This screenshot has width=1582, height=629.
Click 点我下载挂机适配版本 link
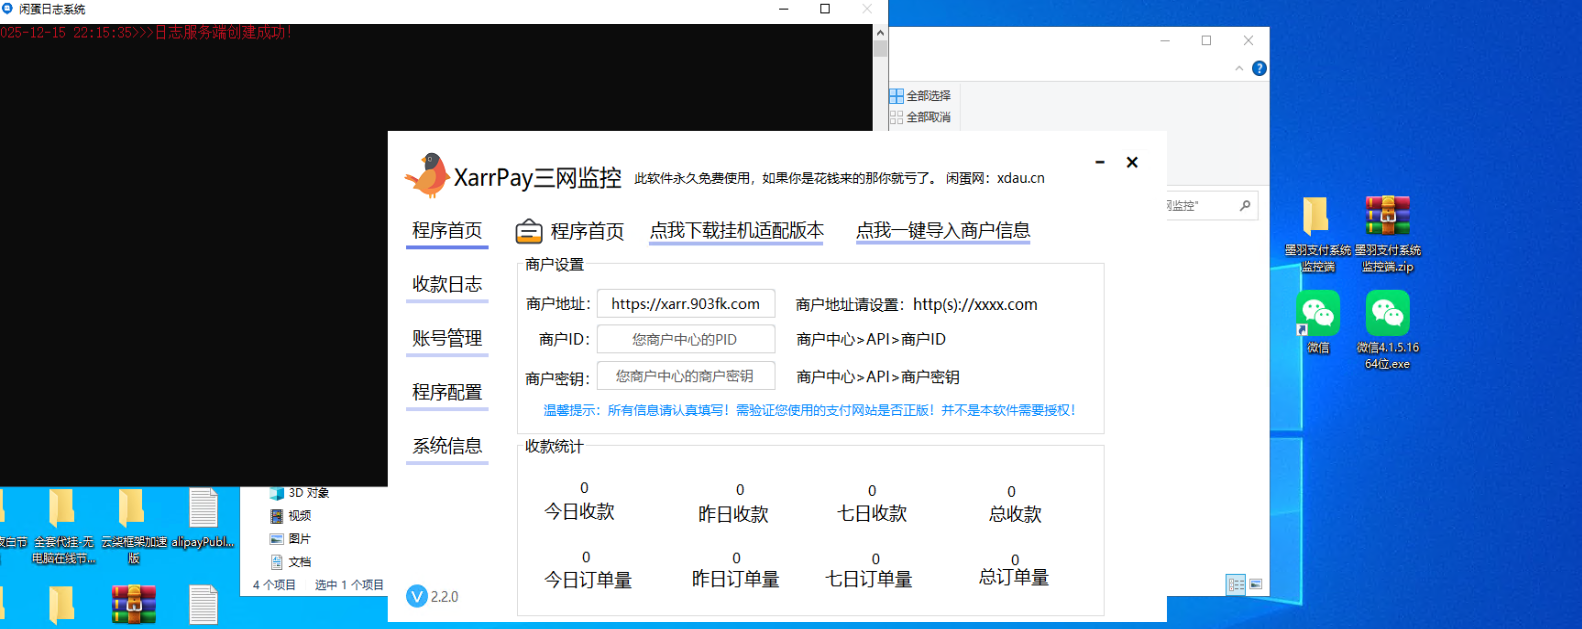(737, 231)
